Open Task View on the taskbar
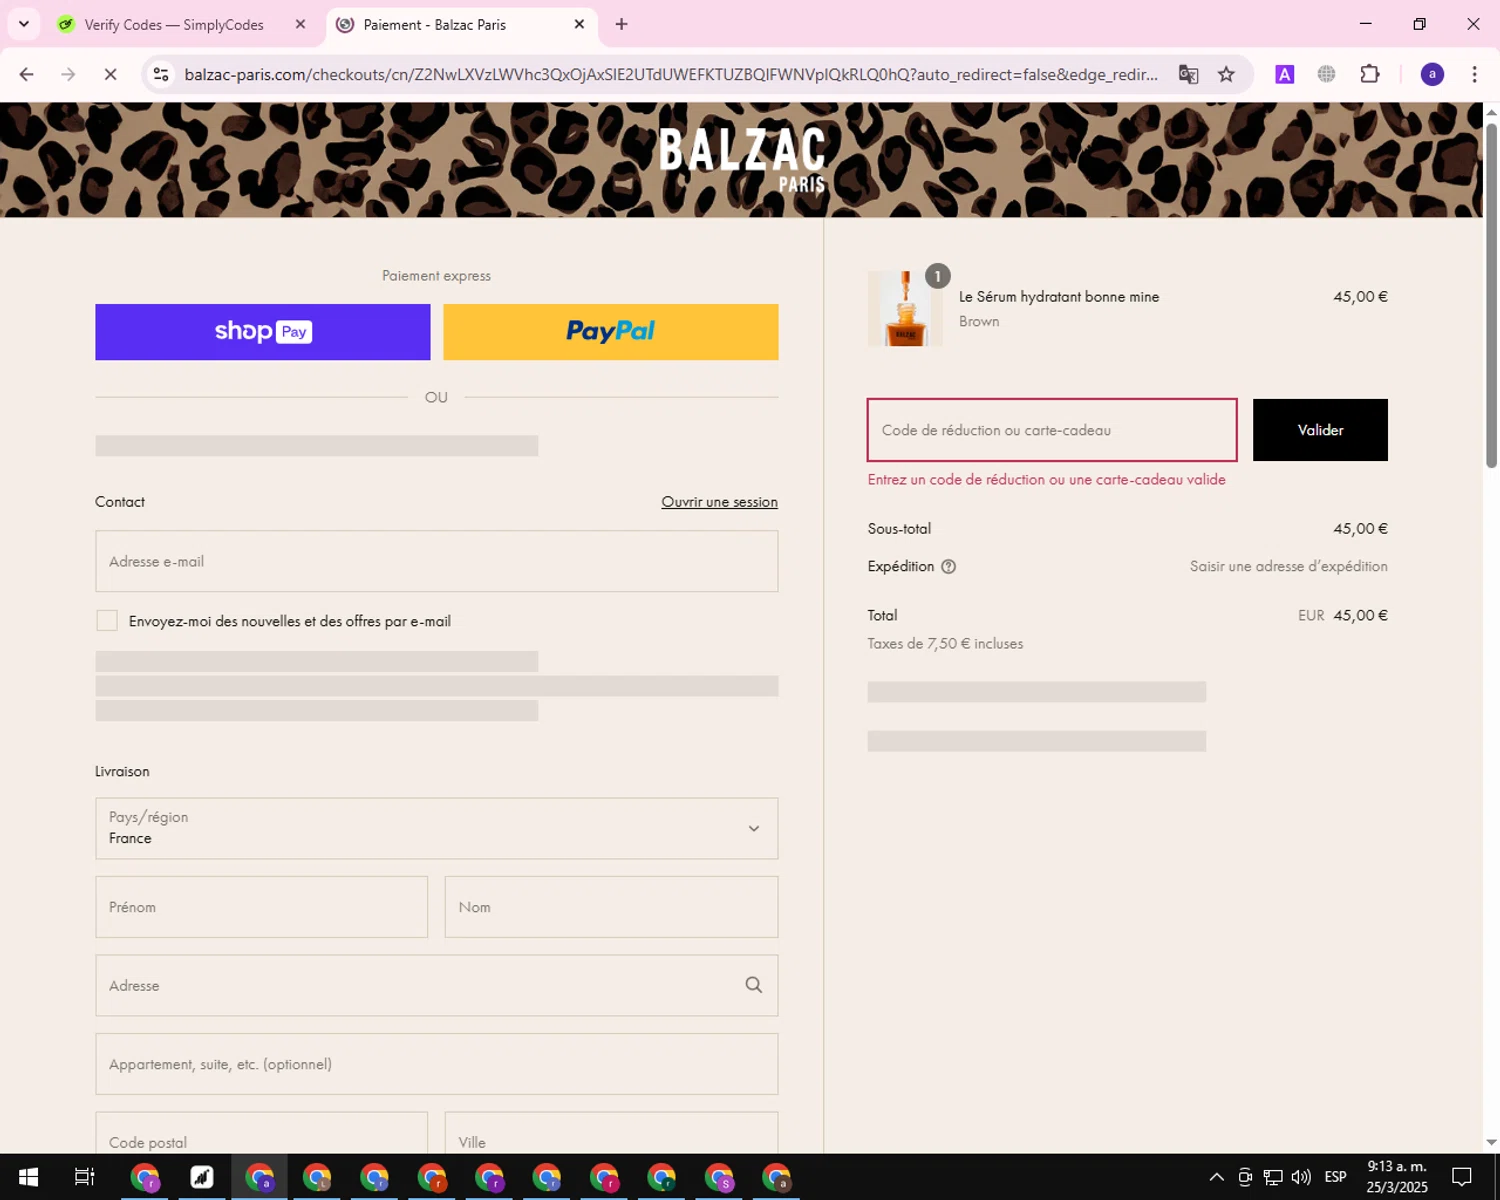This screenshot has height=1200, width=1500. 85,1177
